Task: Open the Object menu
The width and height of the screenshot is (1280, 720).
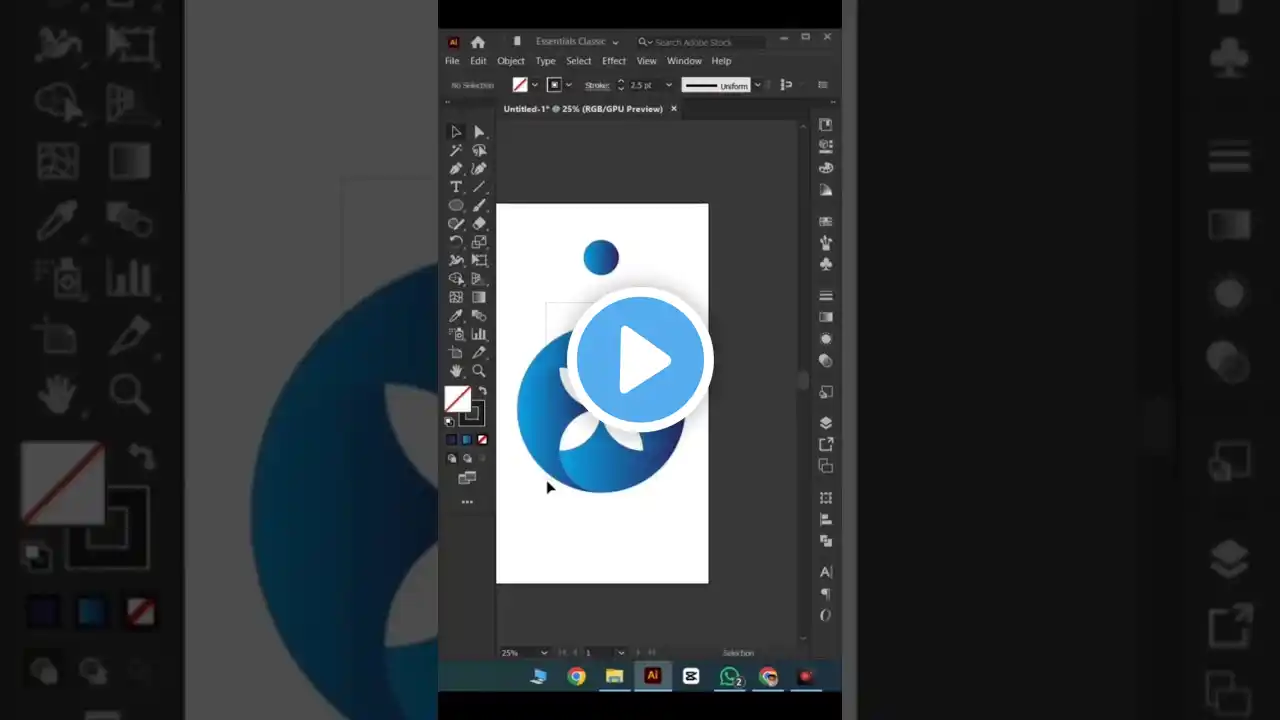Action: 511,61
